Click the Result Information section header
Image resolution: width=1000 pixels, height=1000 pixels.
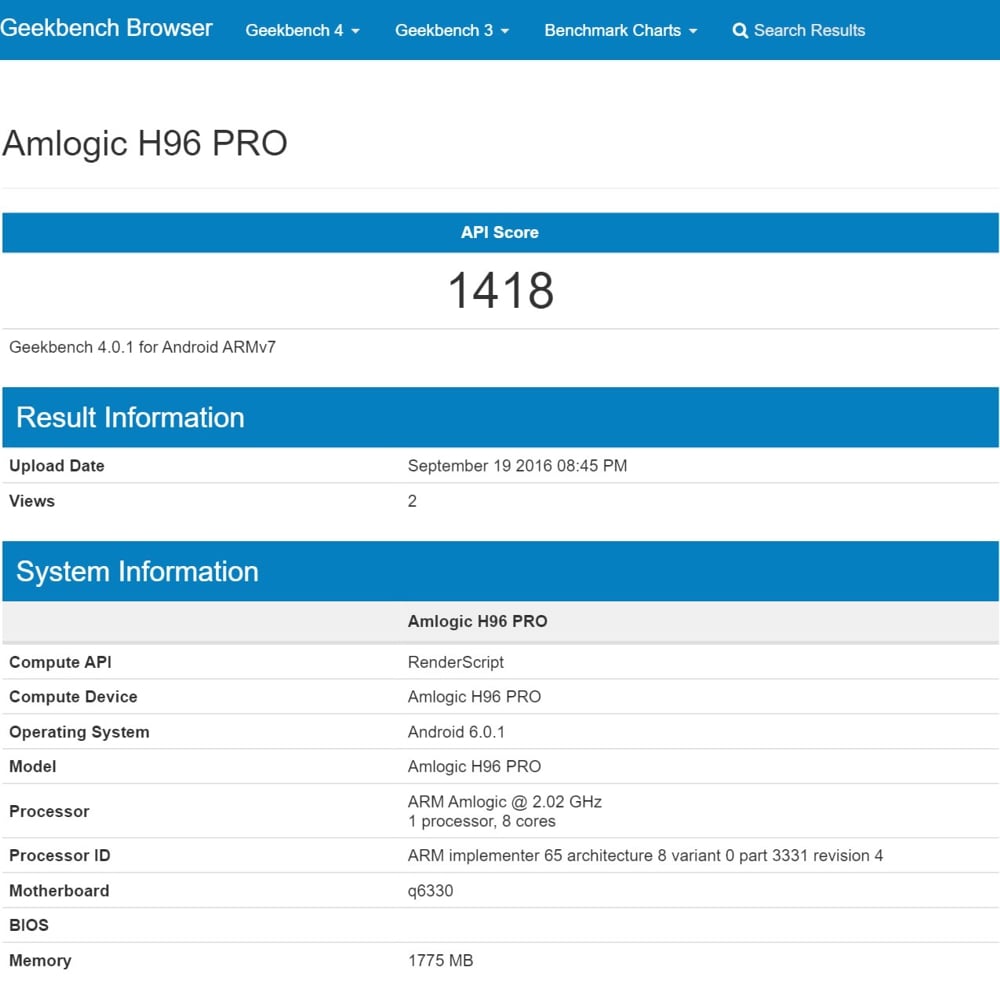pyautogui.click(x=500, y=417)
